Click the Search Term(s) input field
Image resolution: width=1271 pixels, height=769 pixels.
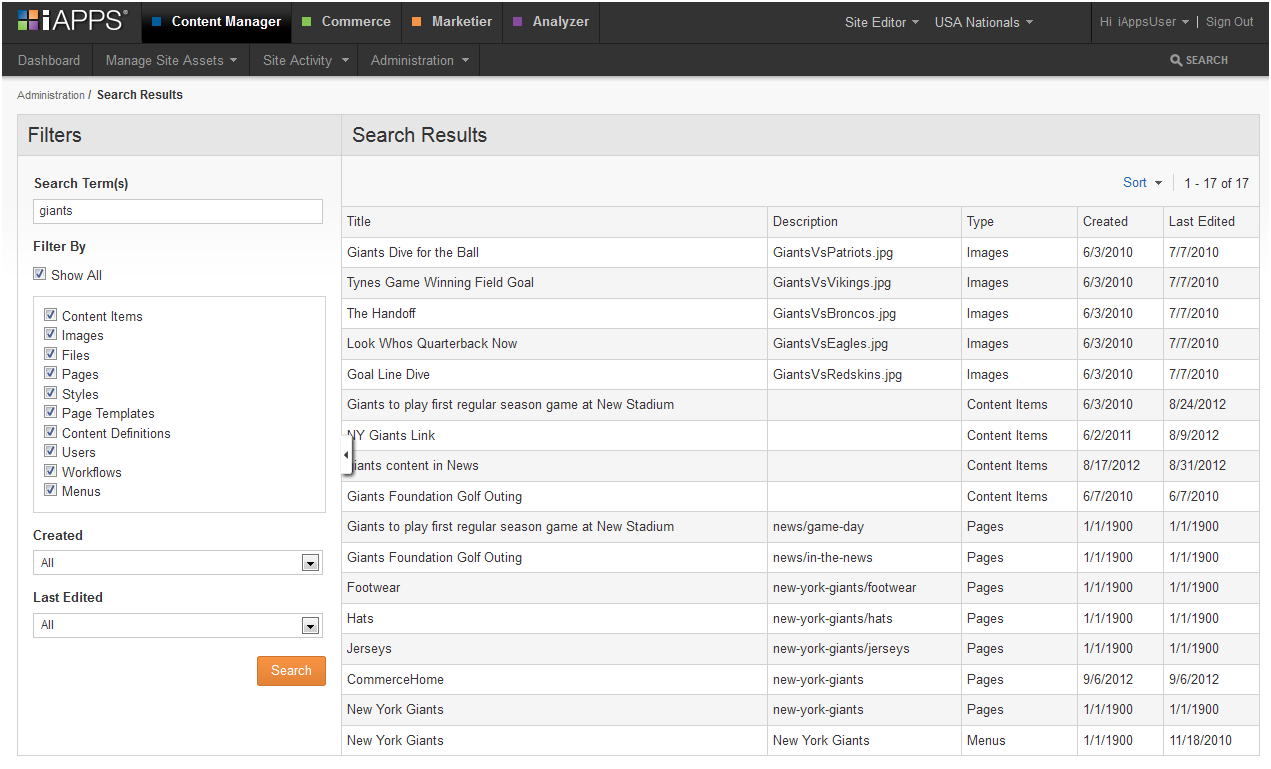click(x=178, y=211)
